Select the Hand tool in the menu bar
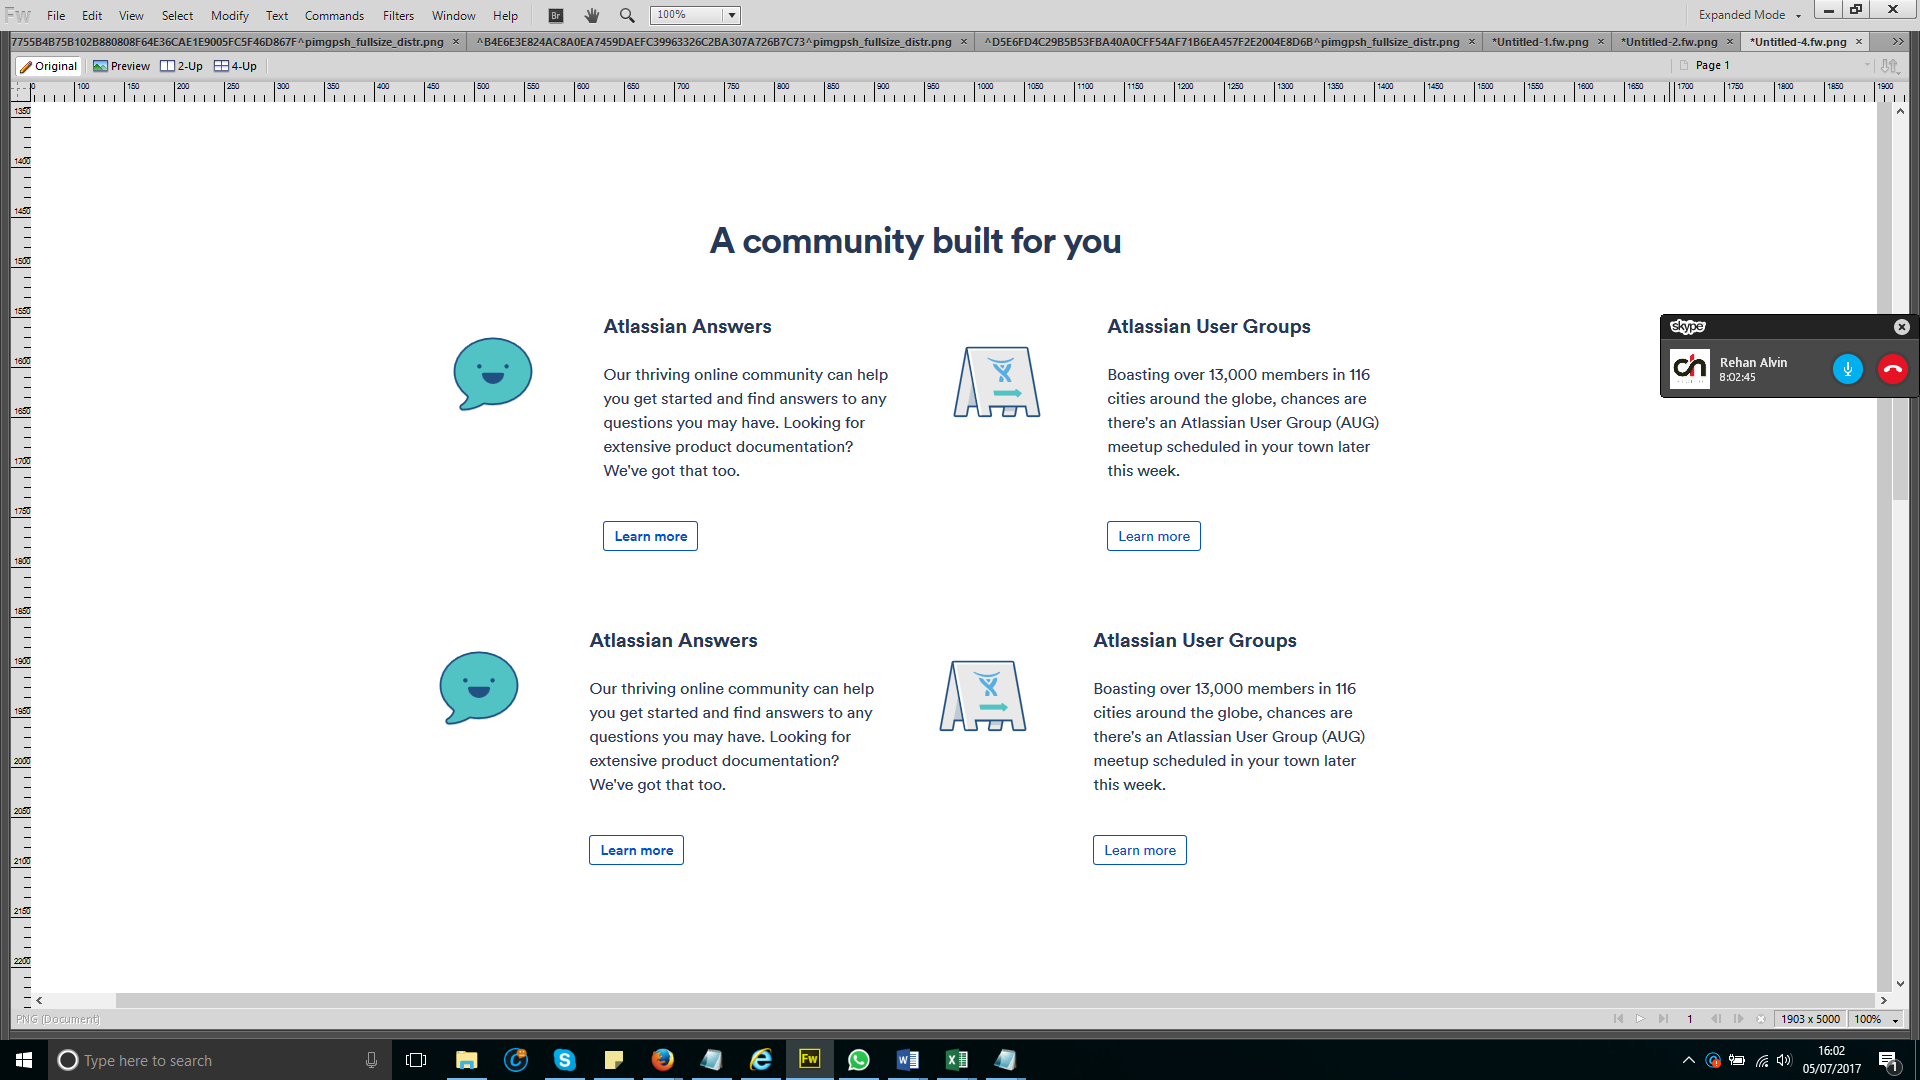 click(x=592, y=15)
